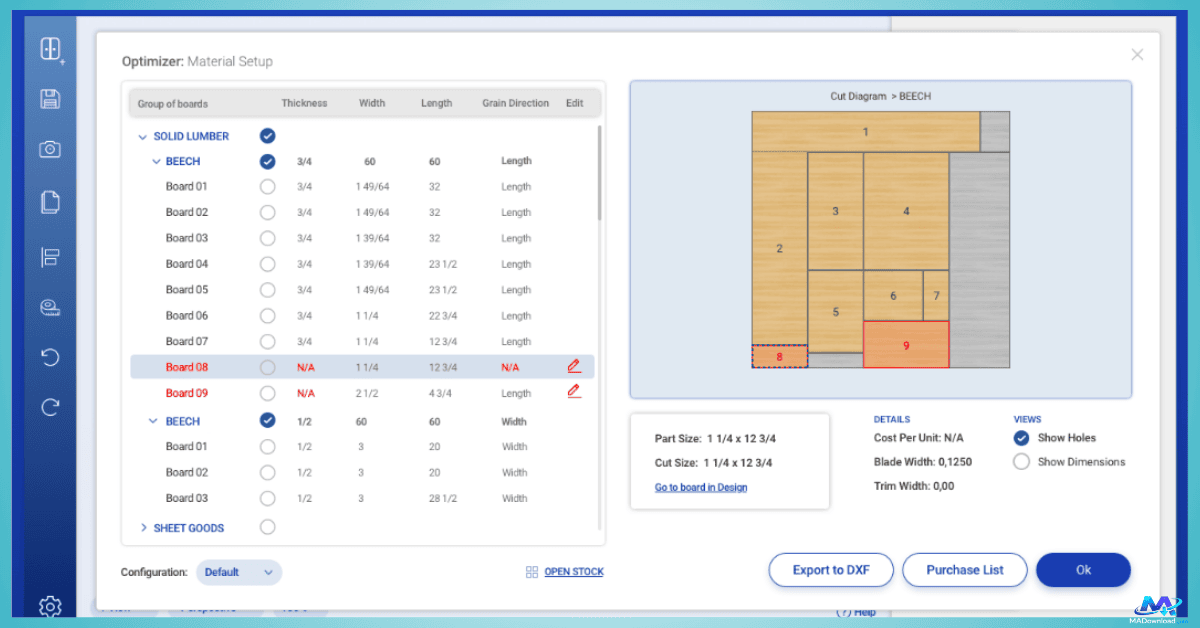The width and height of the screenshot is (1200, 628).
Task: Click the save project icon
Action: coord(50,98)
